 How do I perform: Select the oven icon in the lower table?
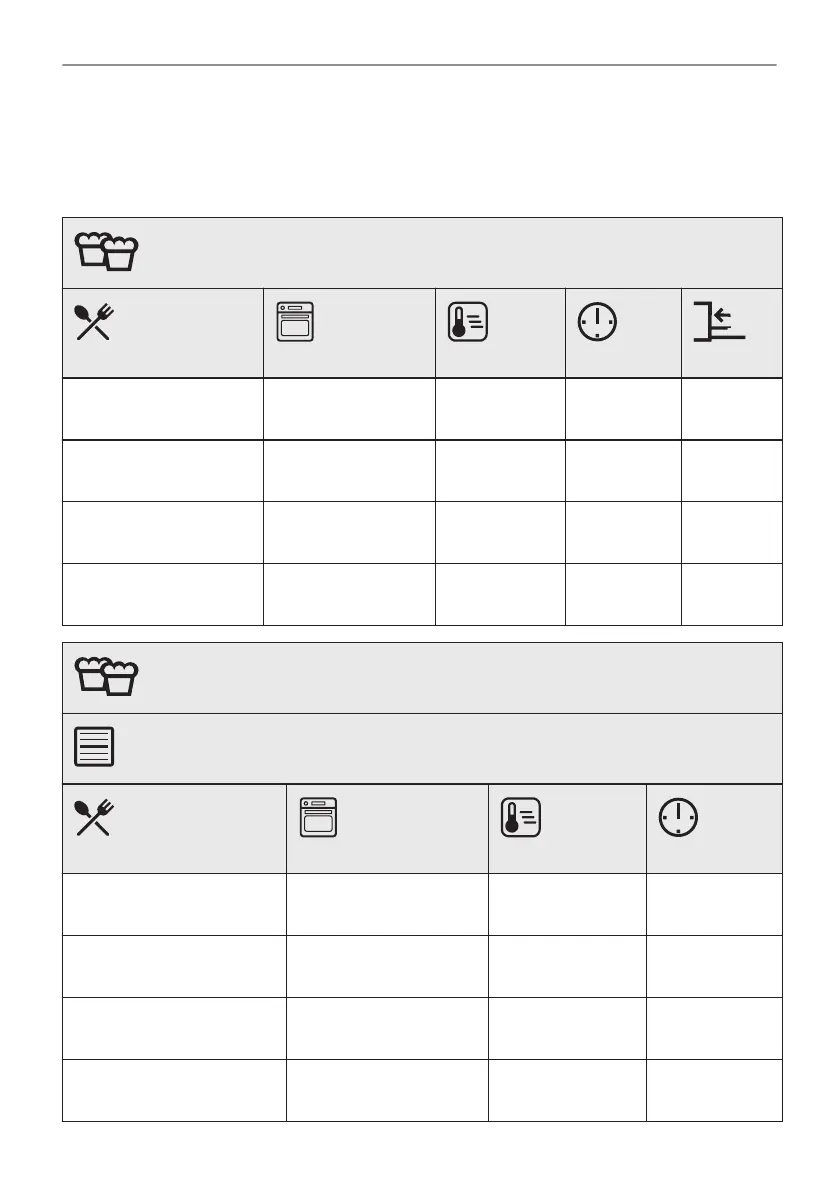pyautogui.click(x=318, y=817)
